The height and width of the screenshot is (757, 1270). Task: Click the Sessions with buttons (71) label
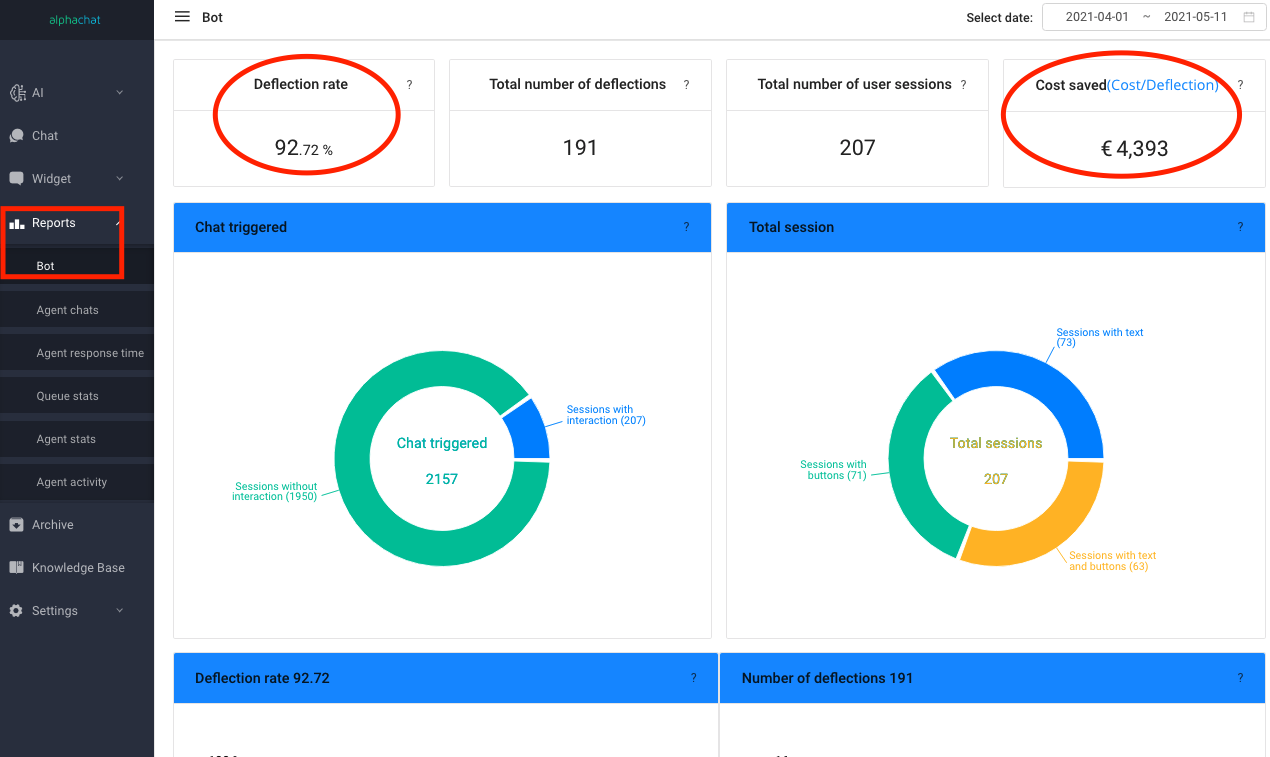tap(833, 470)
